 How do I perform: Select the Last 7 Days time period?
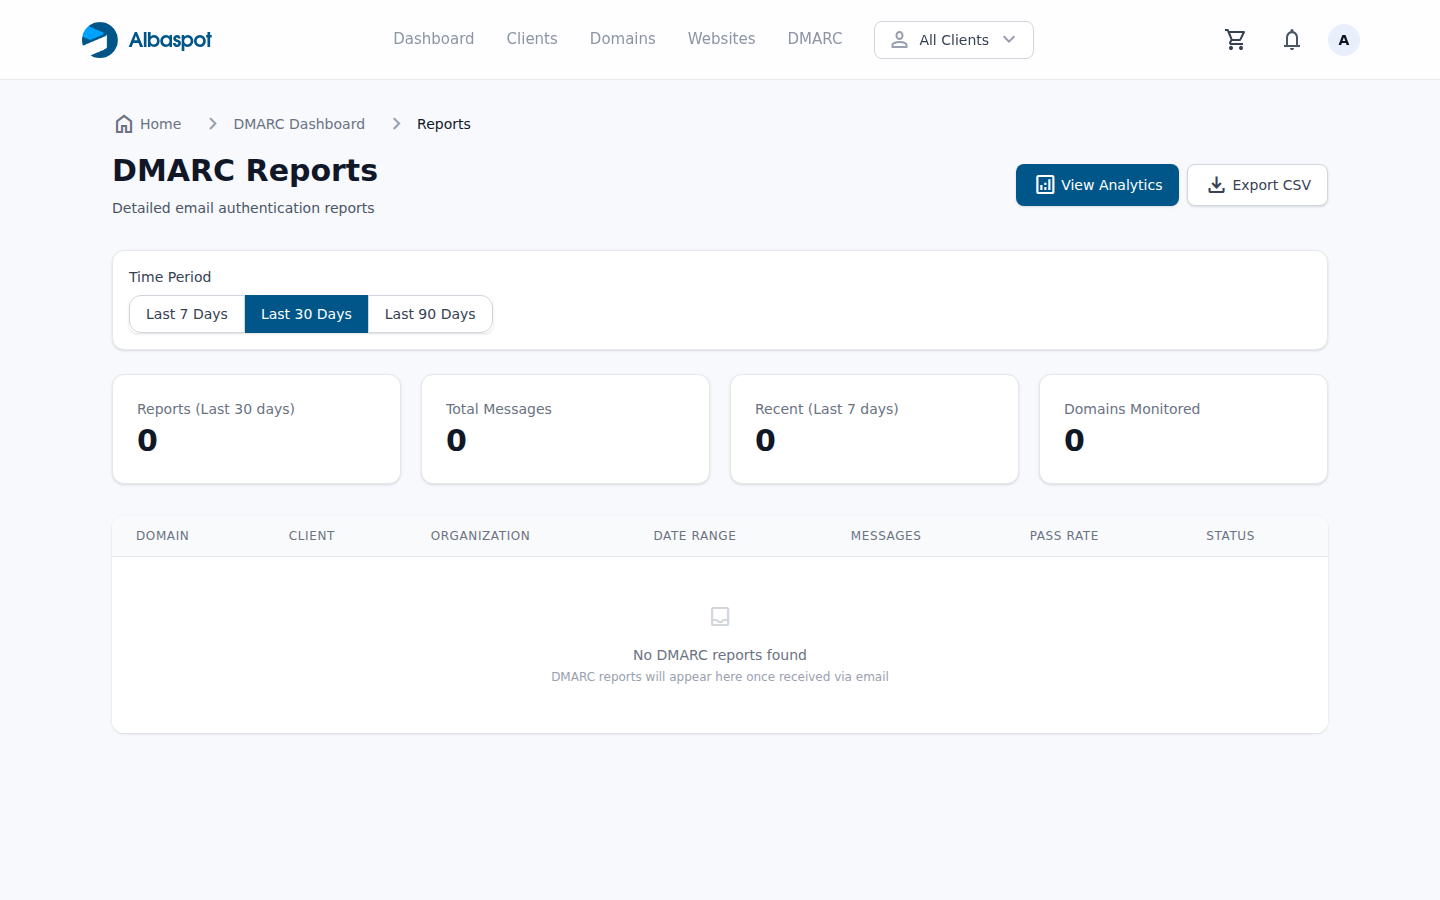(187, 313)
